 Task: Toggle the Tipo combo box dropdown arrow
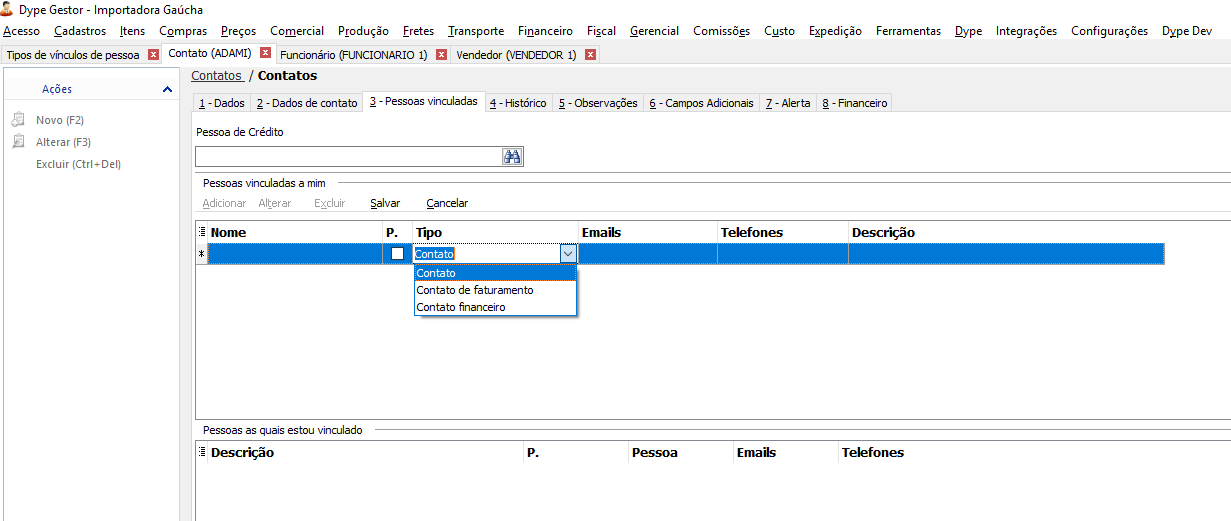(568, 253)
